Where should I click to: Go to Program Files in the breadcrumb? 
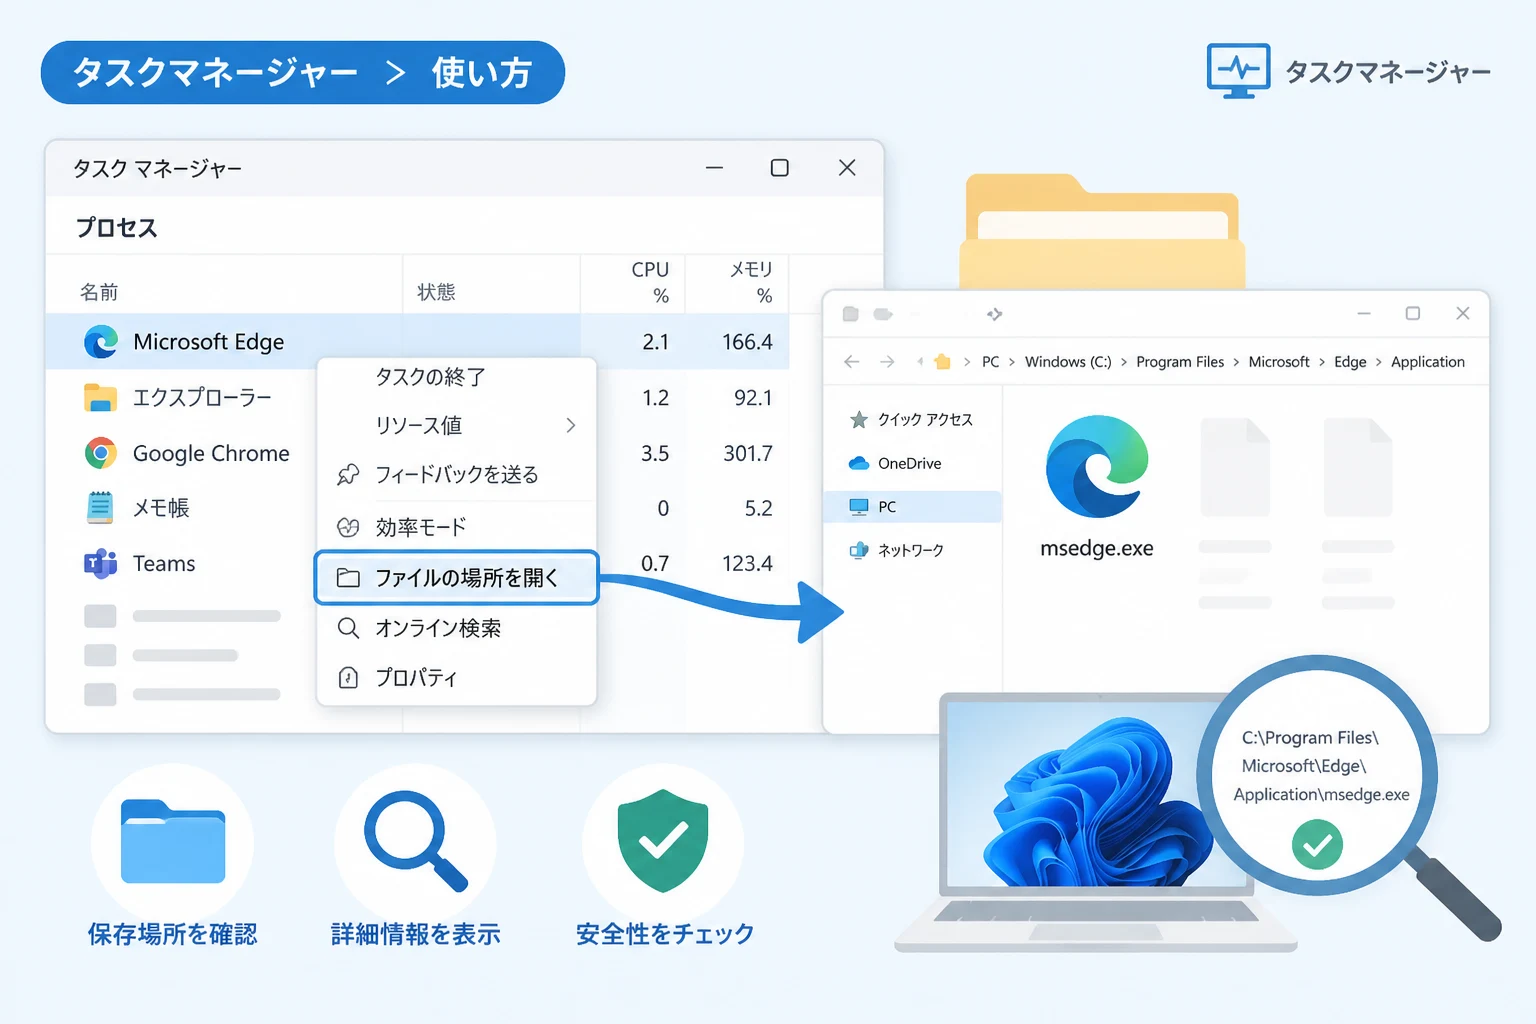[1180, 362]
